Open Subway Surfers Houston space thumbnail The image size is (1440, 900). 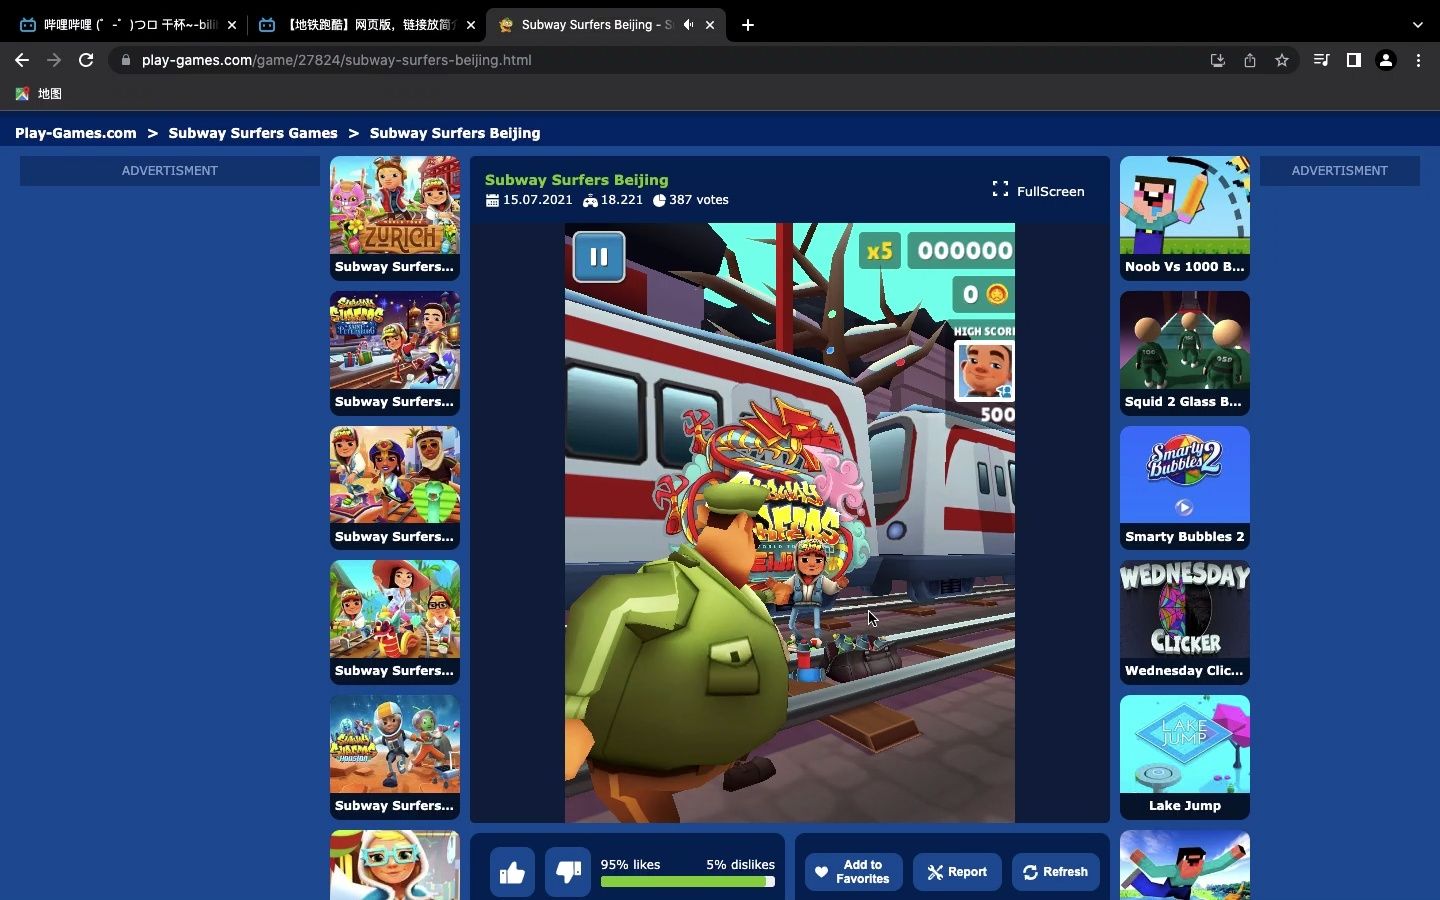pyautogui.click(x=395, y=757)
